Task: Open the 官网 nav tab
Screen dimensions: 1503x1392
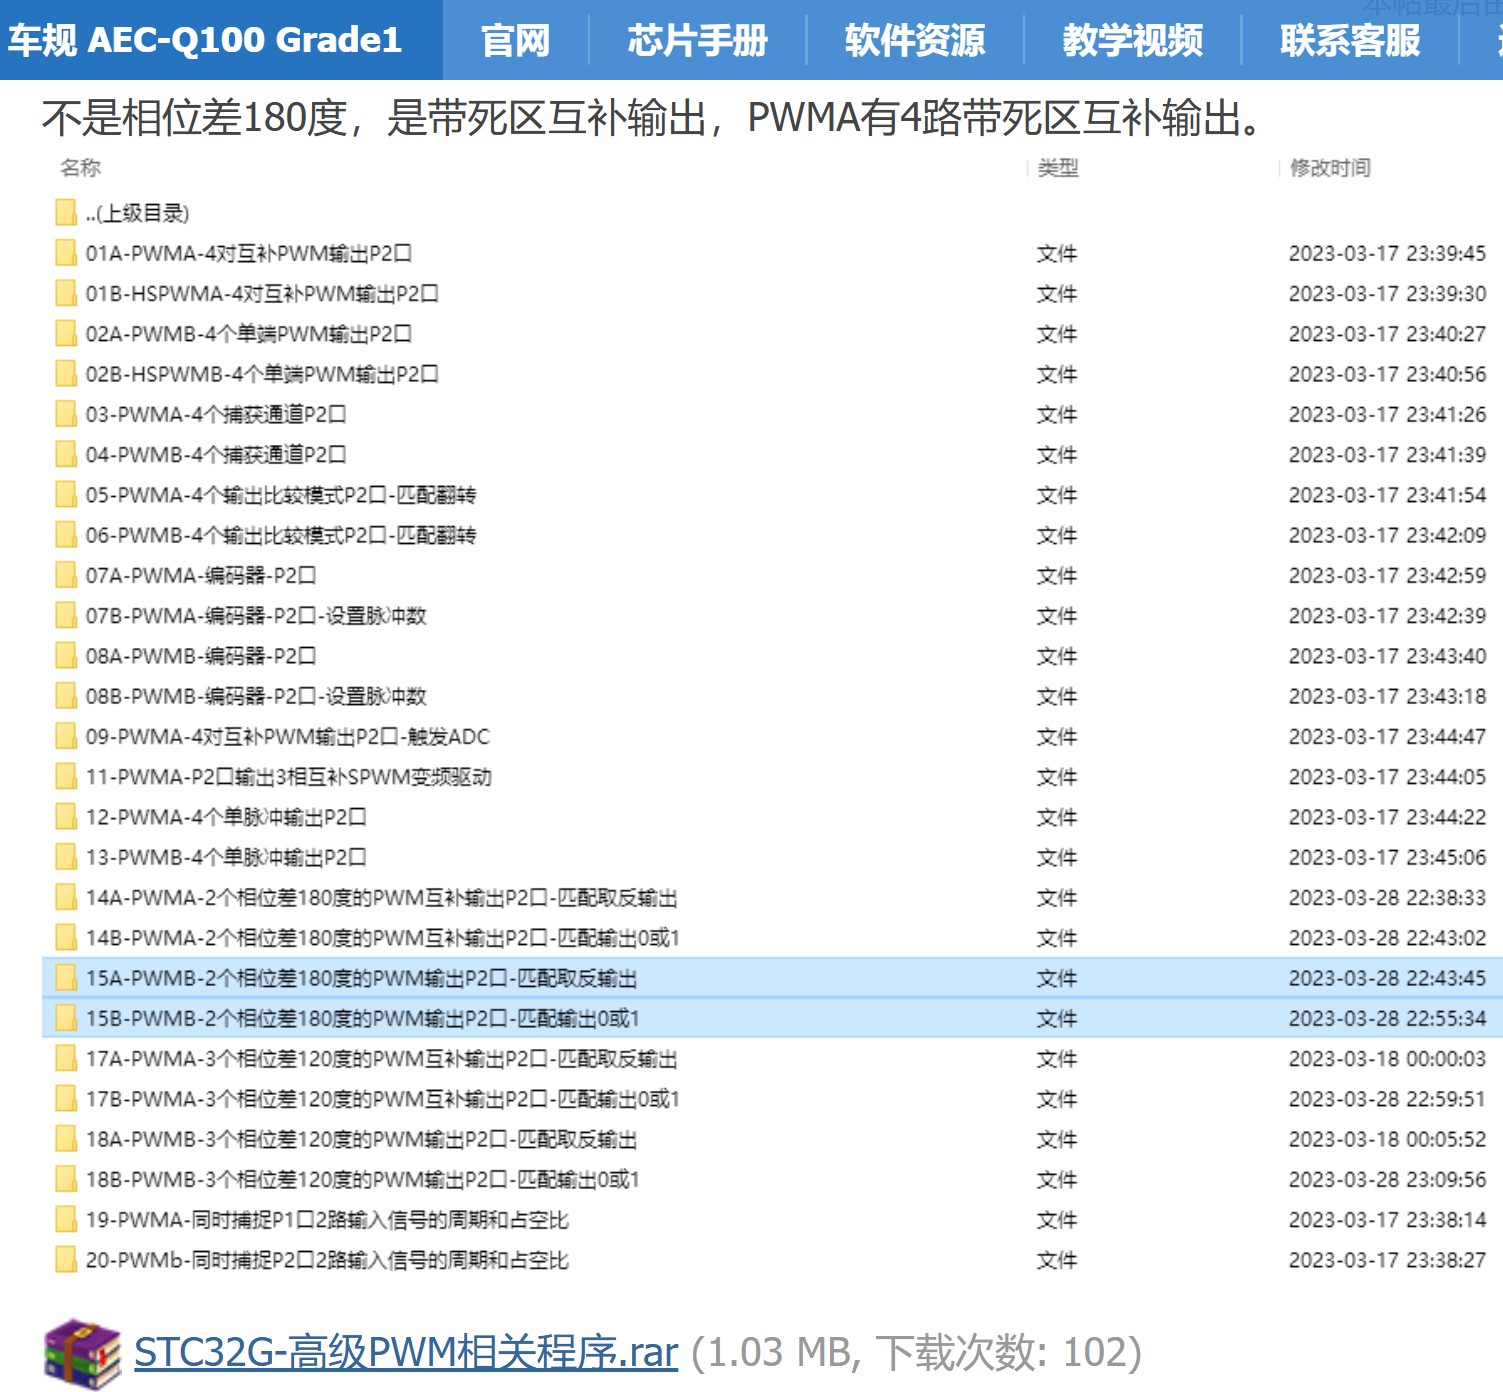Action: [x=515, y=40]
